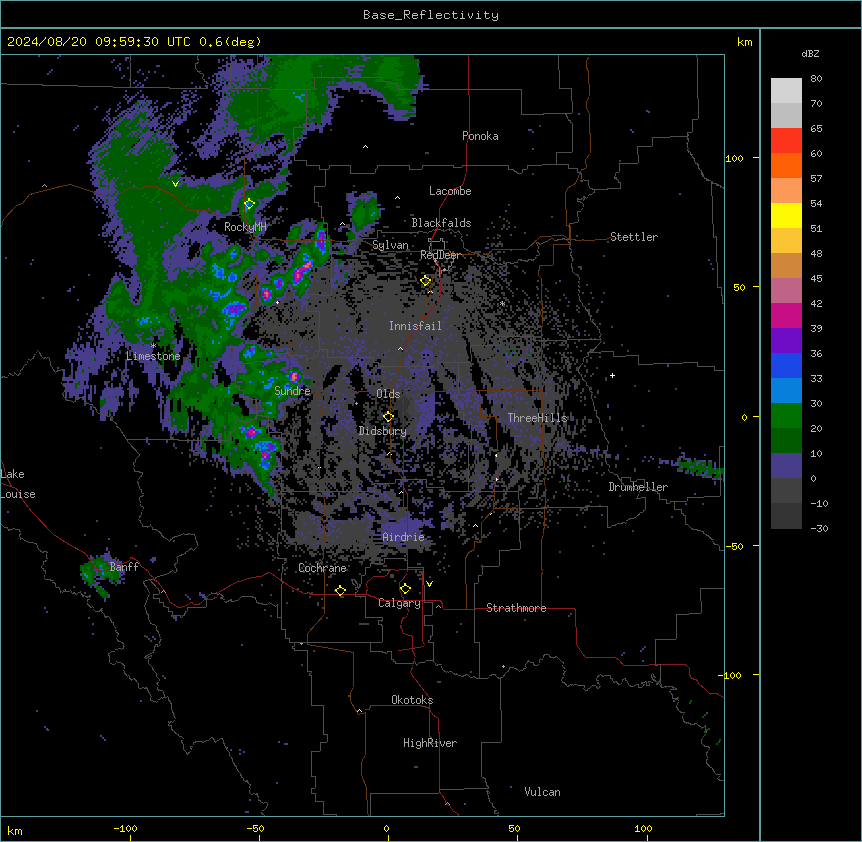Click the -30 value on dBZ scale
Screen dimensions: 862x842
(819, 529)
